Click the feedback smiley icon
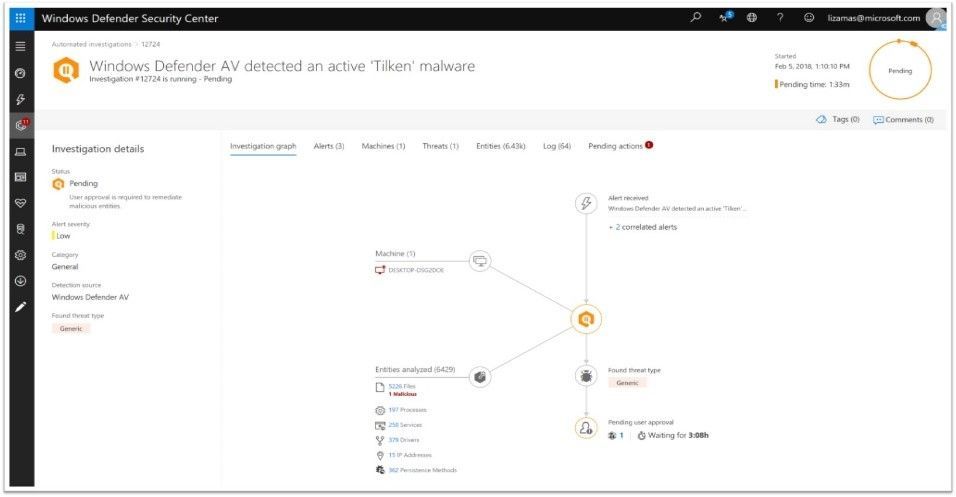This screenshot has width=956, height=497. (x=808, y=18)
